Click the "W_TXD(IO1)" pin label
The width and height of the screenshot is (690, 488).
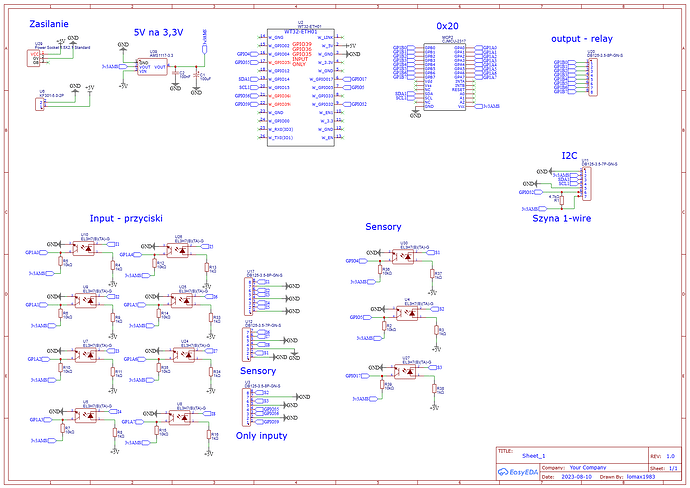pyautogui.click(x=281, y=138)
